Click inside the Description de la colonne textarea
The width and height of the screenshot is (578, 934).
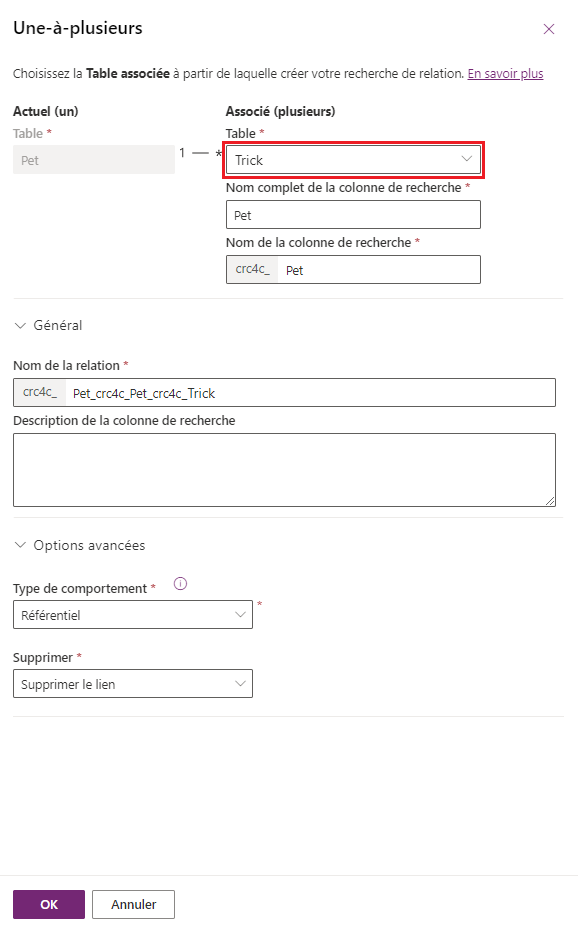coord(284,470)
